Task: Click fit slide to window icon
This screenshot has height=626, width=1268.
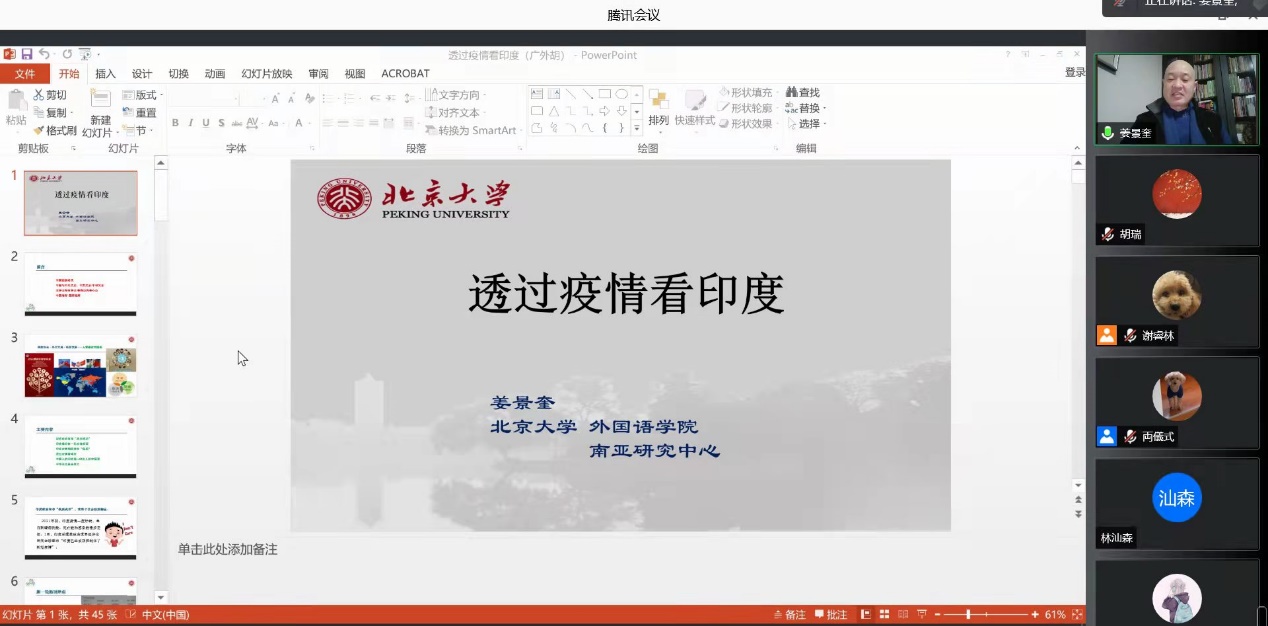Action: tap(1077, 615)
